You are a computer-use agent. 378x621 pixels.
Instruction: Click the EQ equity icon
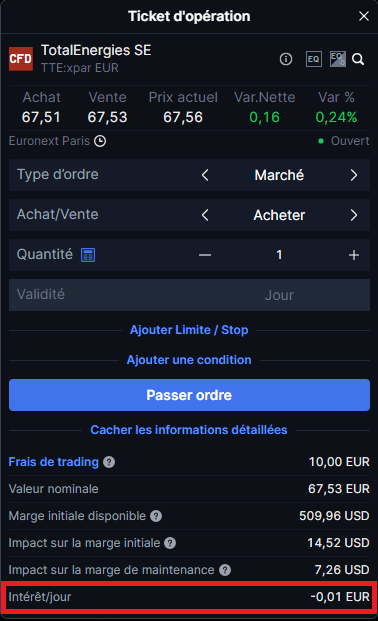point(313,59)
